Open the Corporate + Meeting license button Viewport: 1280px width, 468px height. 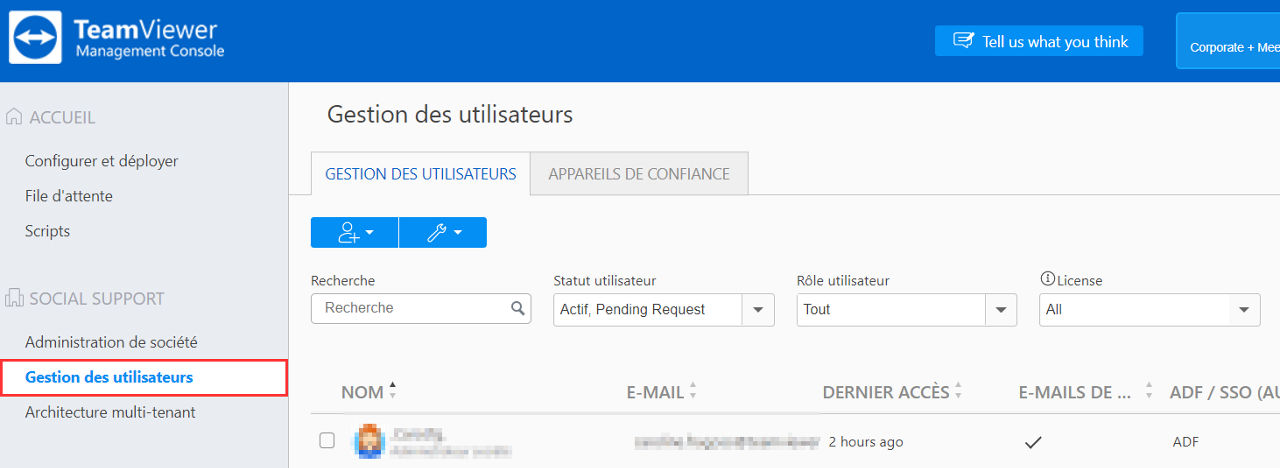pyautogui.click(x=1228, y=41)
